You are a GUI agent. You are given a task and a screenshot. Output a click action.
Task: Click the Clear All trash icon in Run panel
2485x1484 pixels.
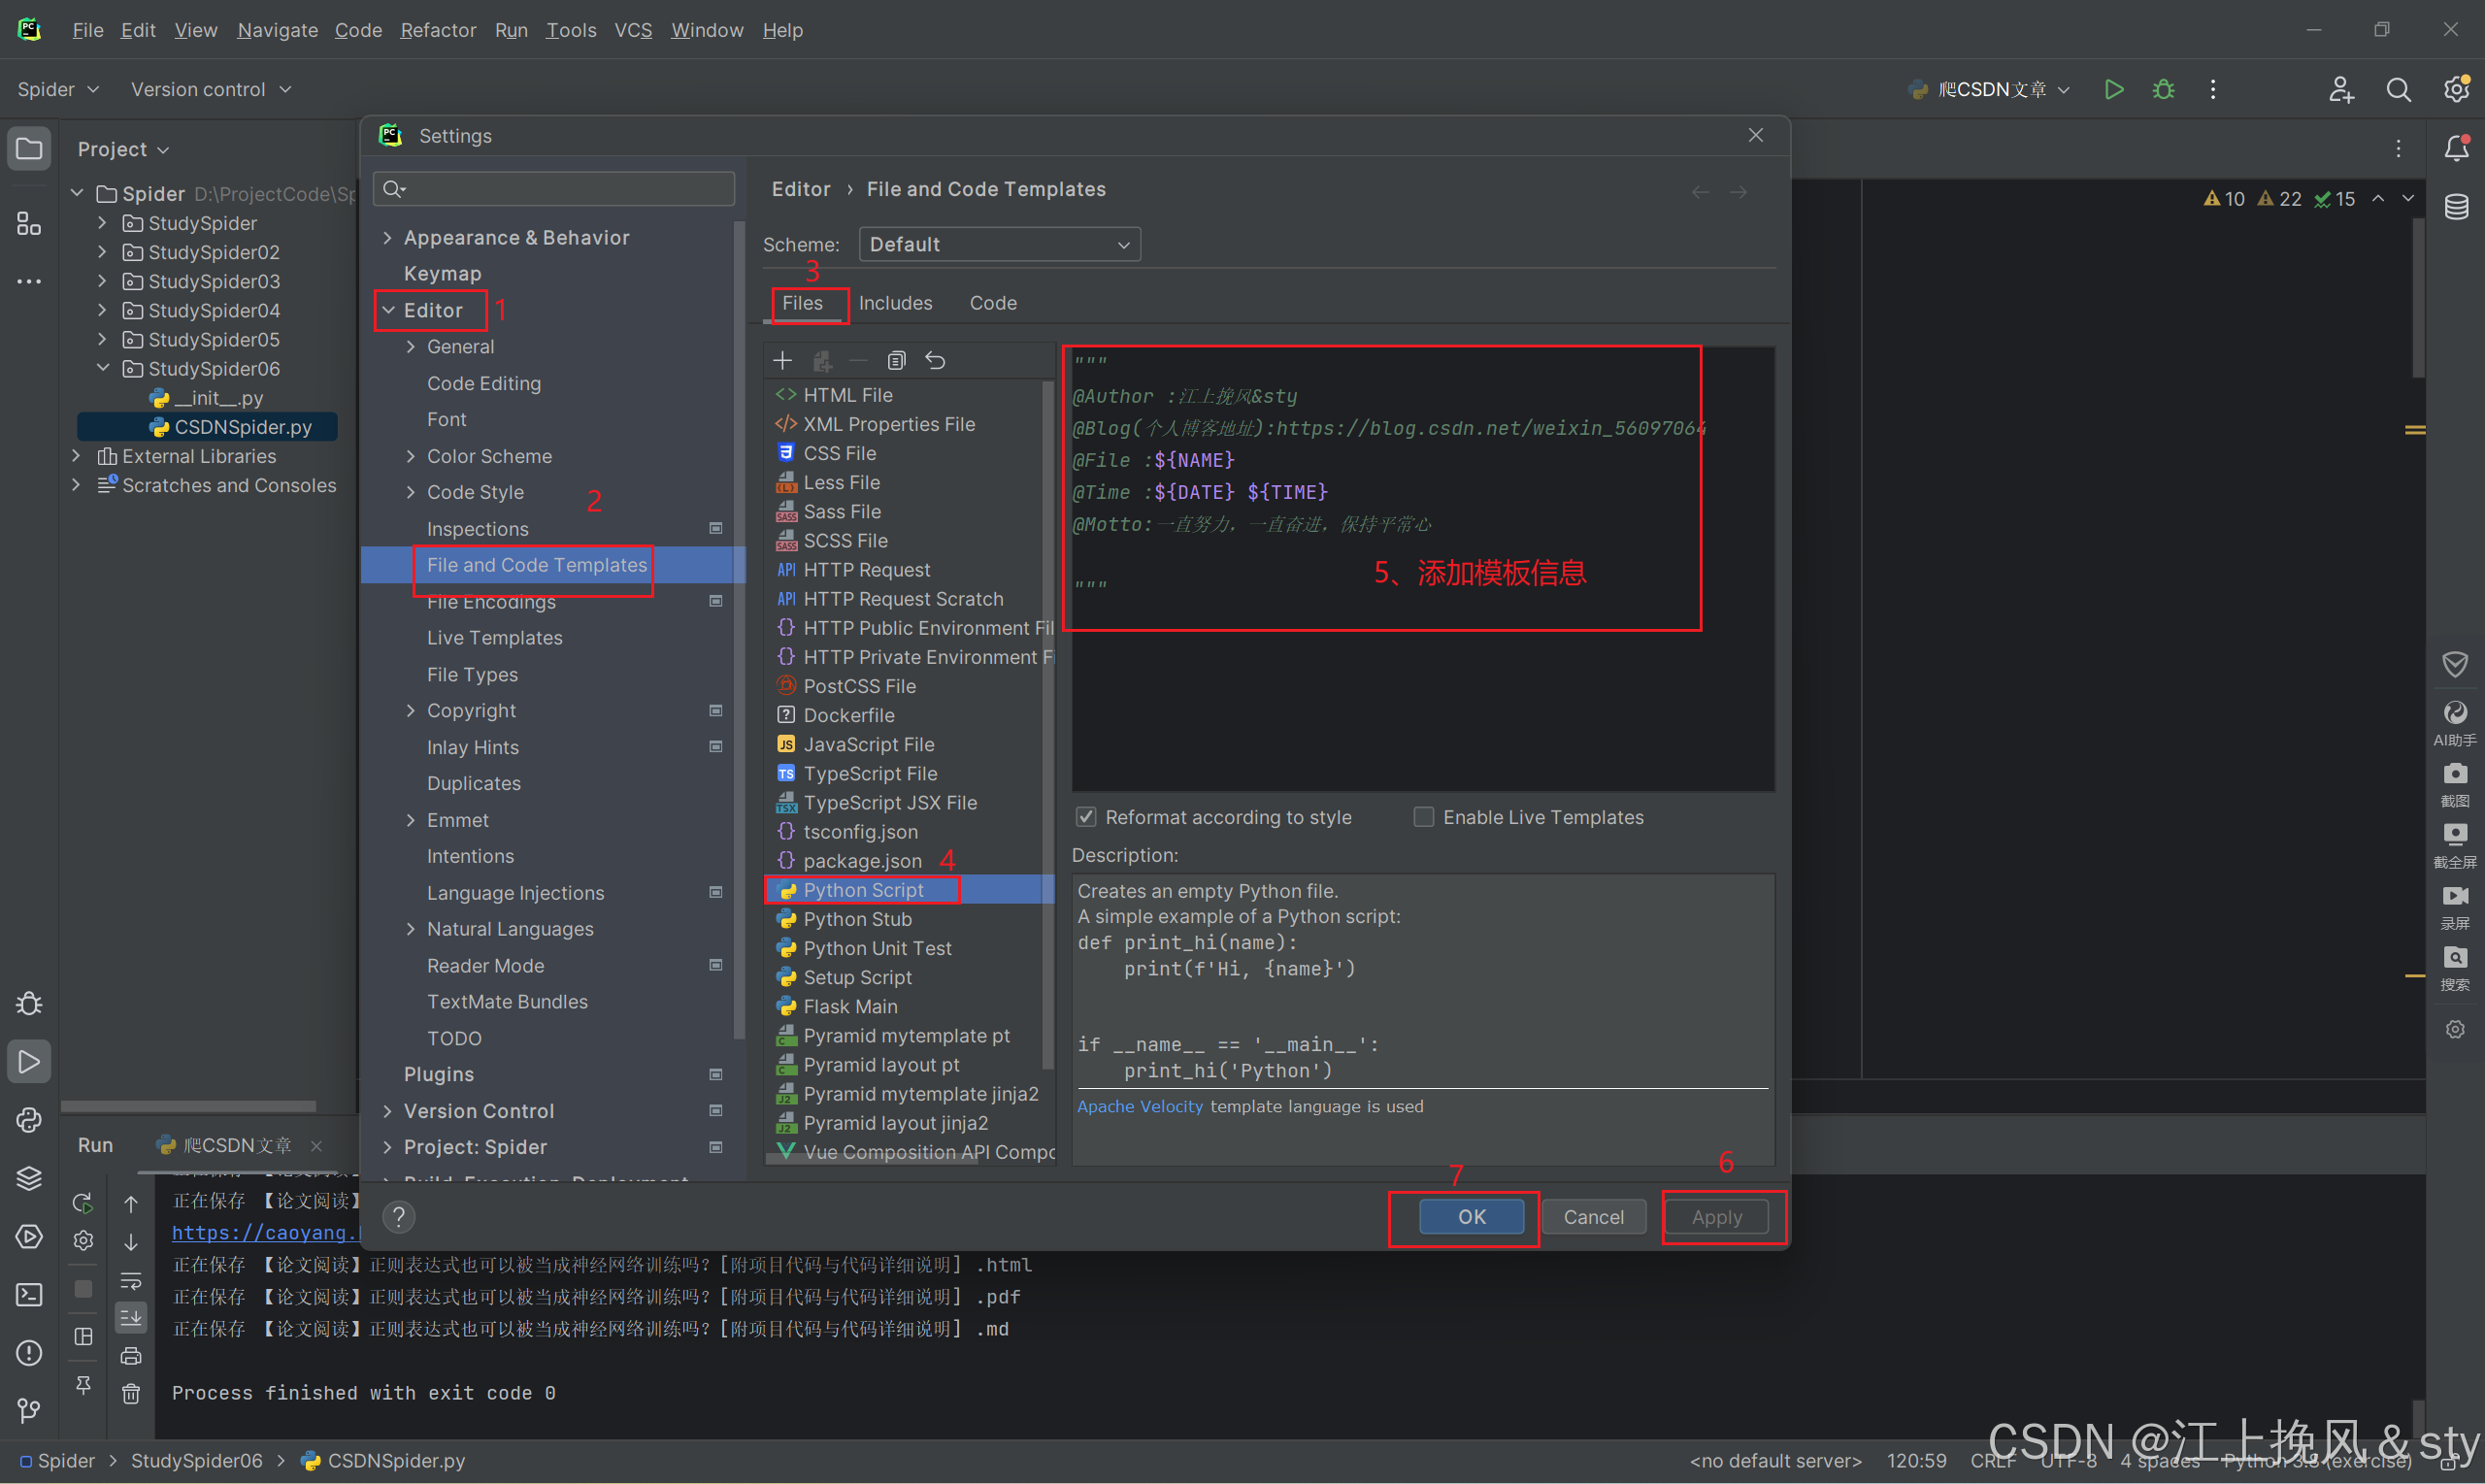point(131,1393)
